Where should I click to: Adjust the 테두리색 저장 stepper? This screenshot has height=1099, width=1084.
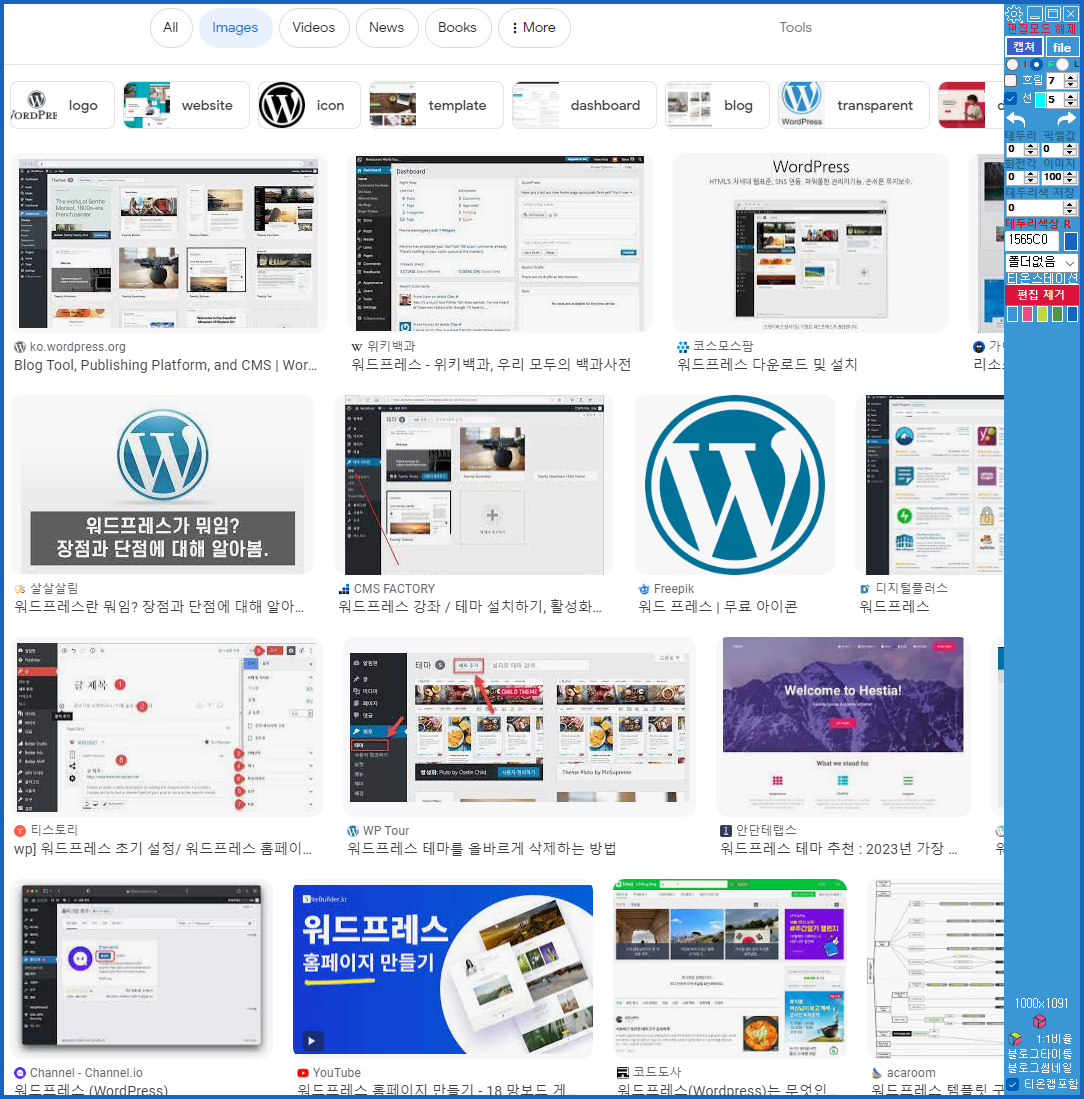[1070, 207]
